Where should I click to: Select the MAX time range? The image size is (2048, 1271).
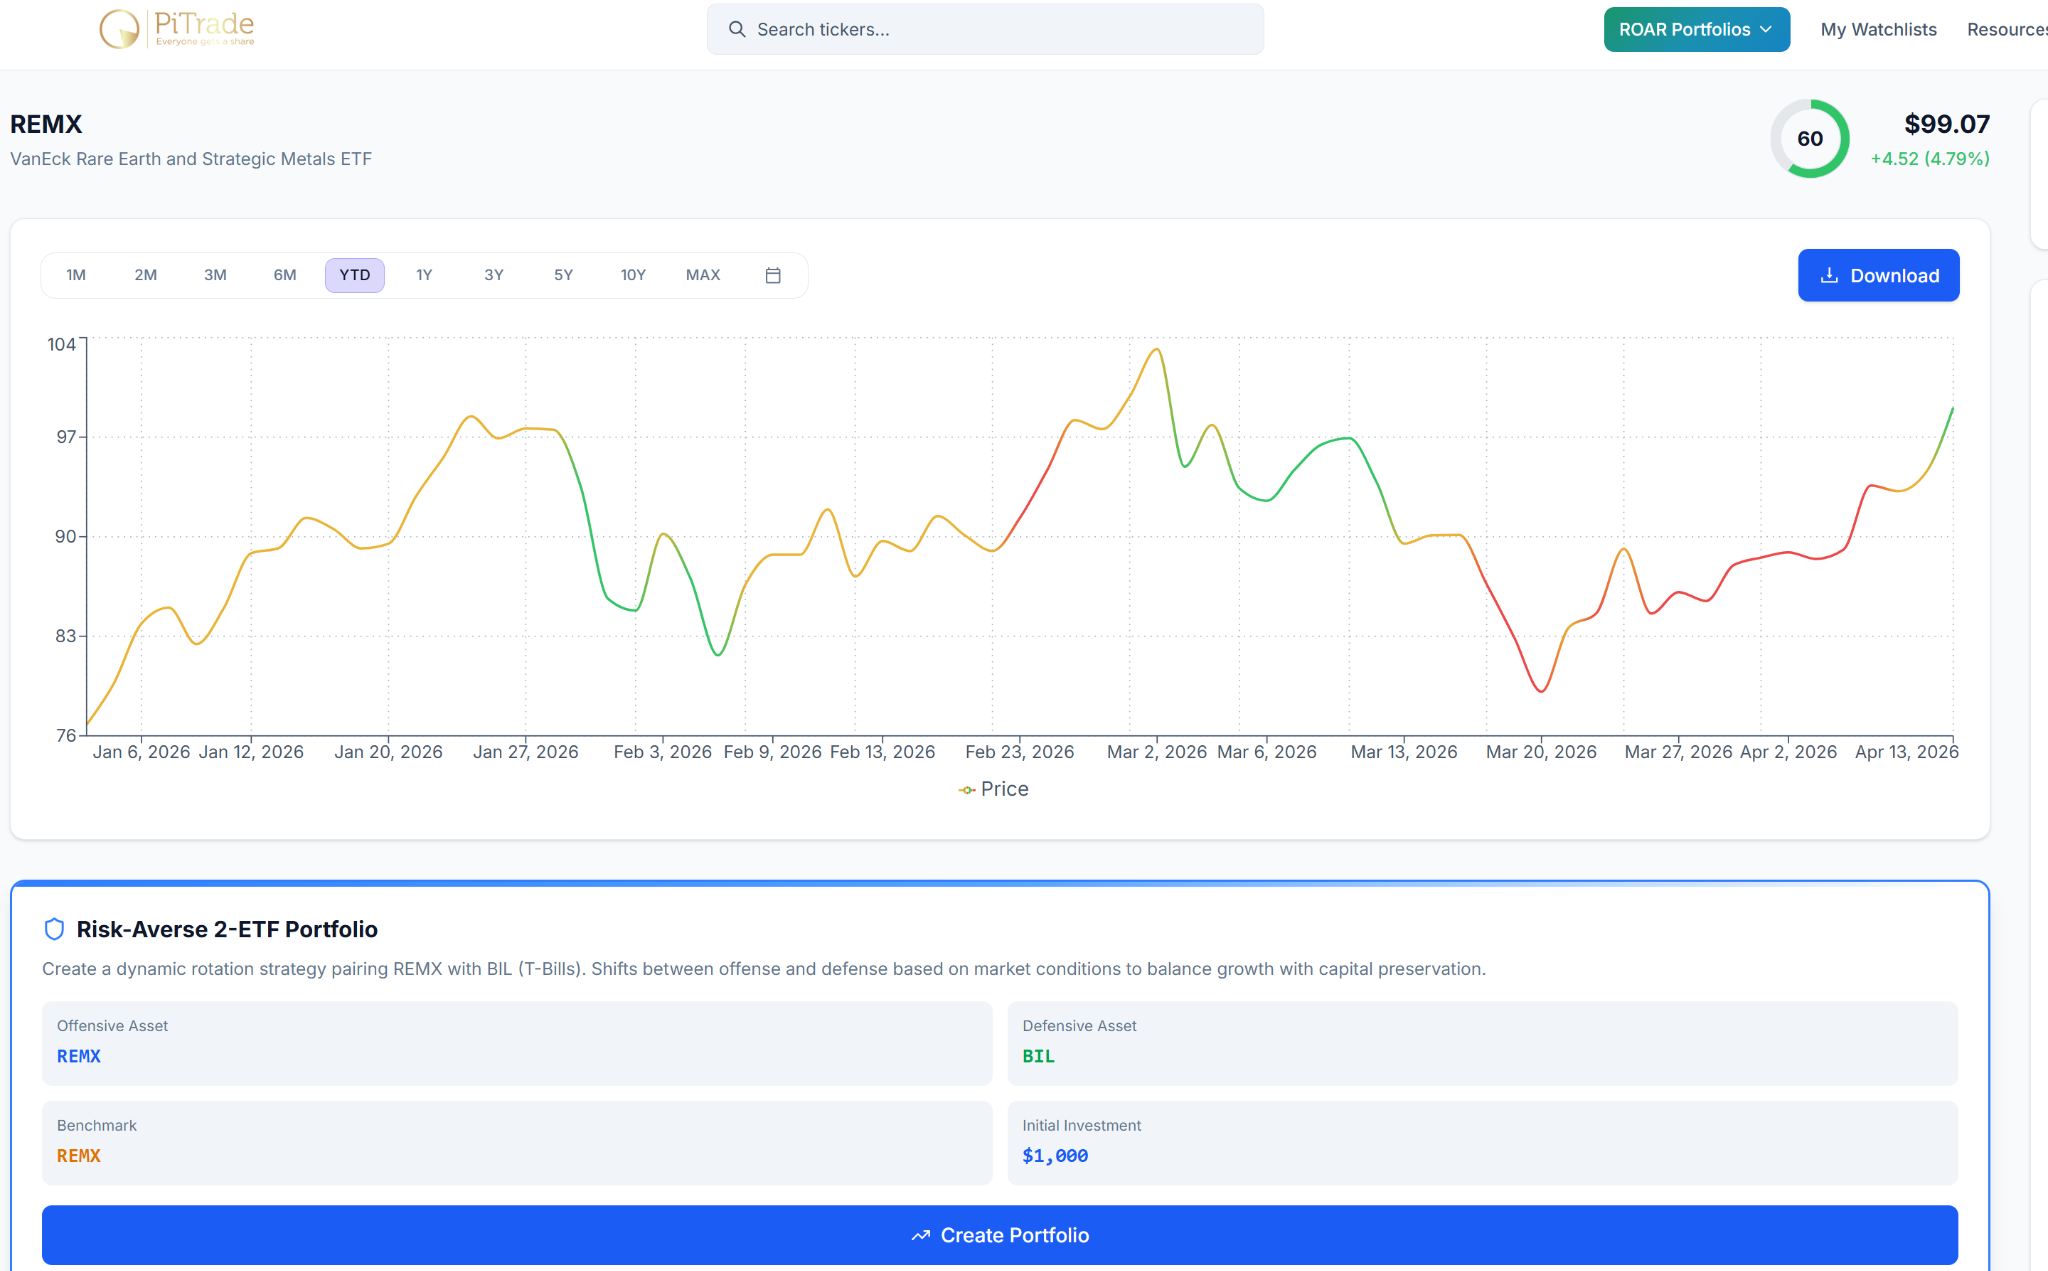pyautogui.click(x=703, y=275)
